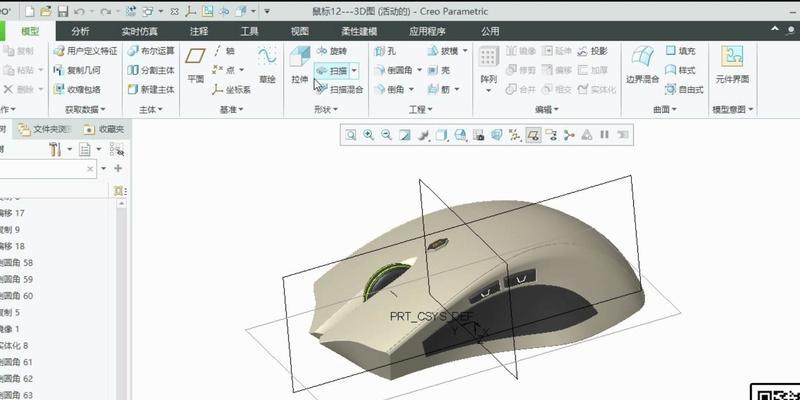Select the 平面 (Plane) datum tool

(x=195, y=66)
